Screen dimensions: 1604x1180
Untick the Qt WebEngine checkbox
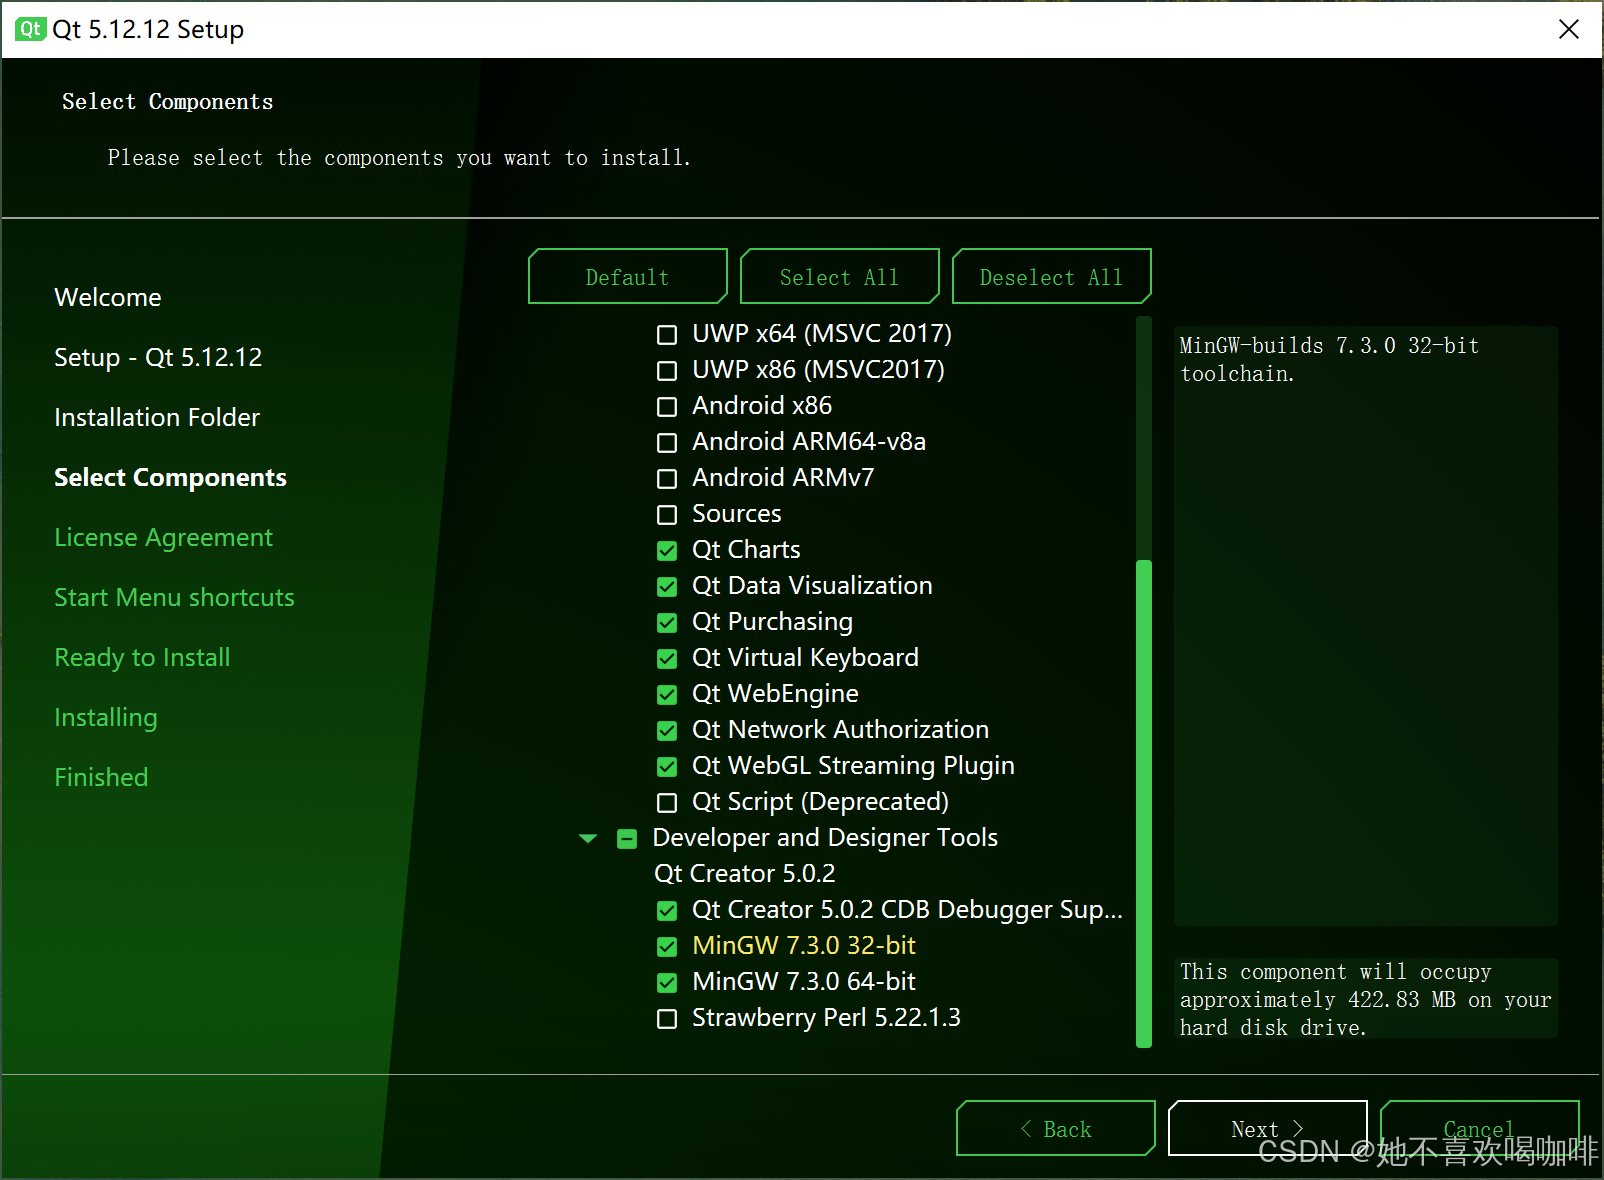[x=667, y=694]
